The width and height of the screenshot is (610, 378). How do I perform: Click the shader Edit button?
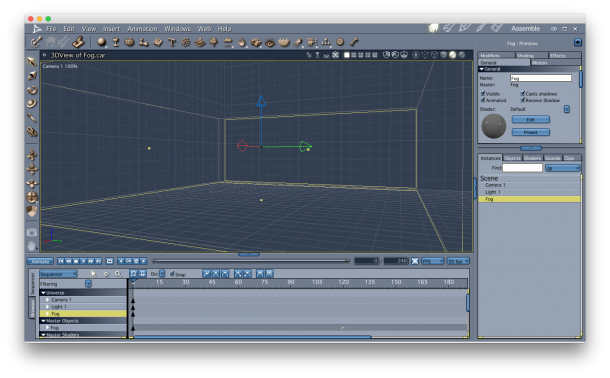(531, 119)
